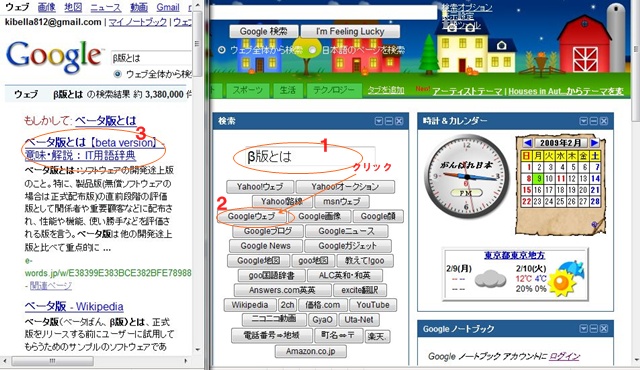This screenshot has width=640, height=370.
Task: Select ウェブ全体から検索 radio on iGoogle header
Action: (222, 50)
